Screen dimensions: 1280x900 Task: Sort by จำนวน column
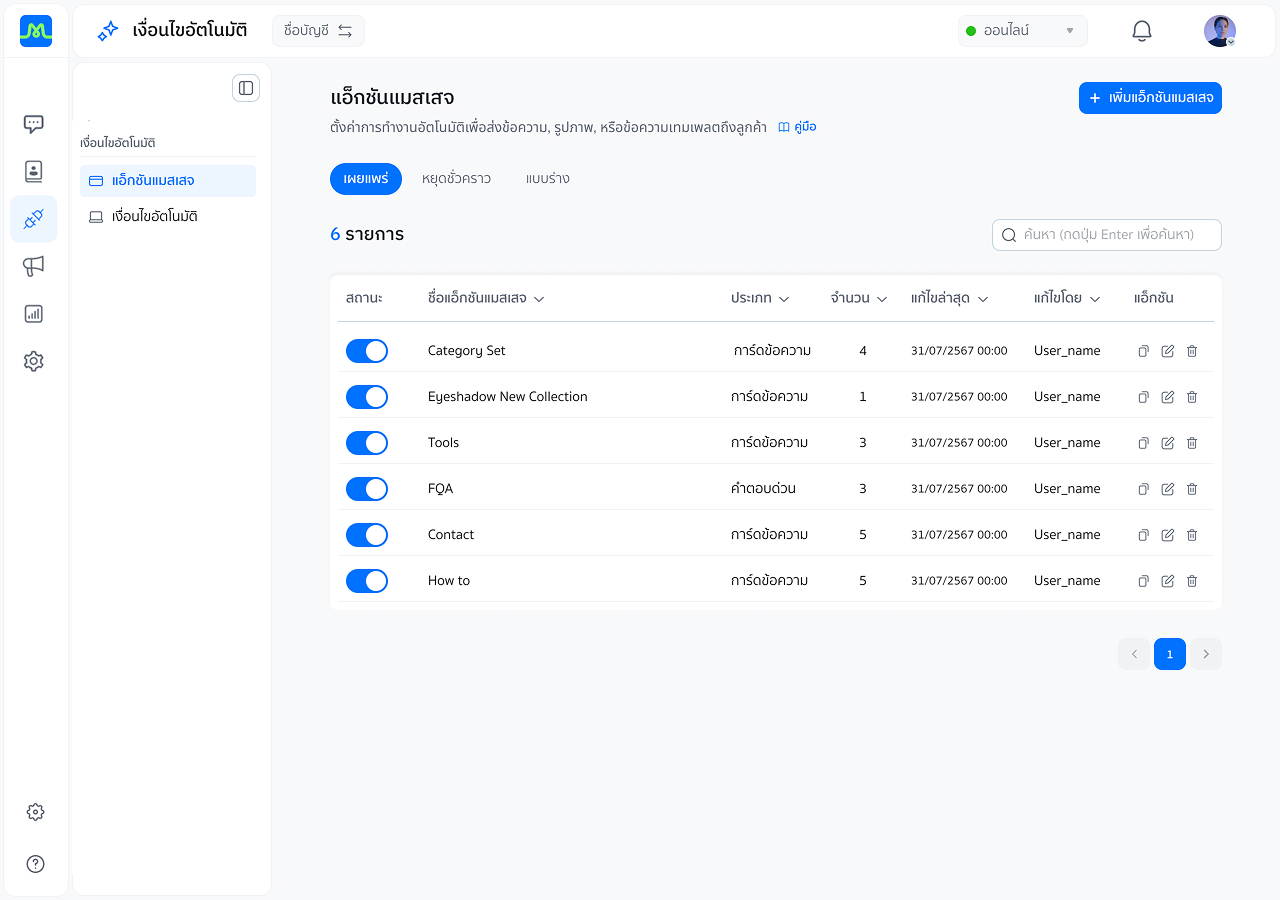point(859,298)
